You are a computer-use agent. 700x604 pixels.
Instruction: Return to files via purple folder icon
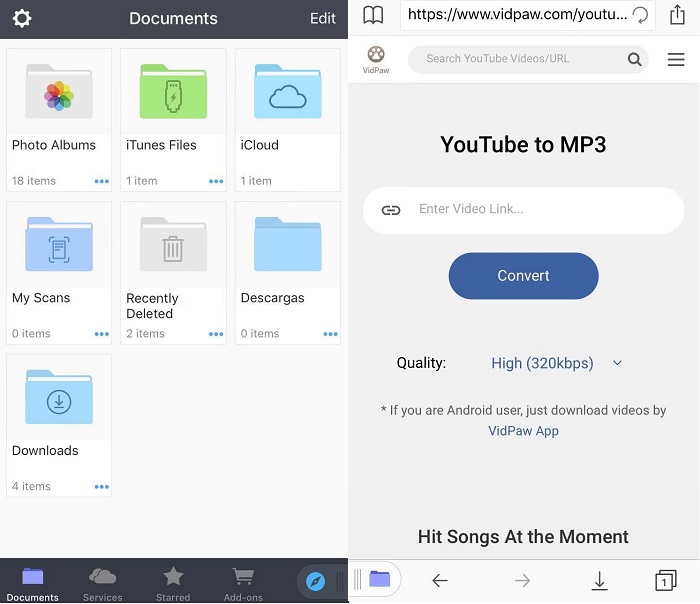click(x=379, y=579)
